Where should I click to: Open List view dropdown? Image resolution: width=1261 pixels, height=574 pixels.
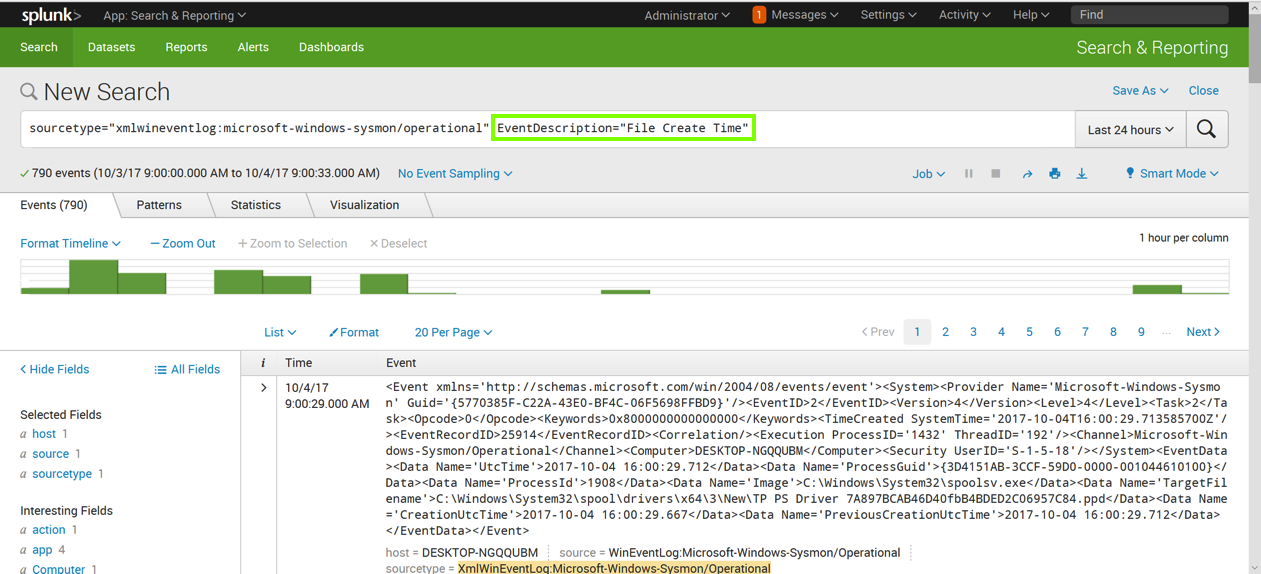(280, 332)
